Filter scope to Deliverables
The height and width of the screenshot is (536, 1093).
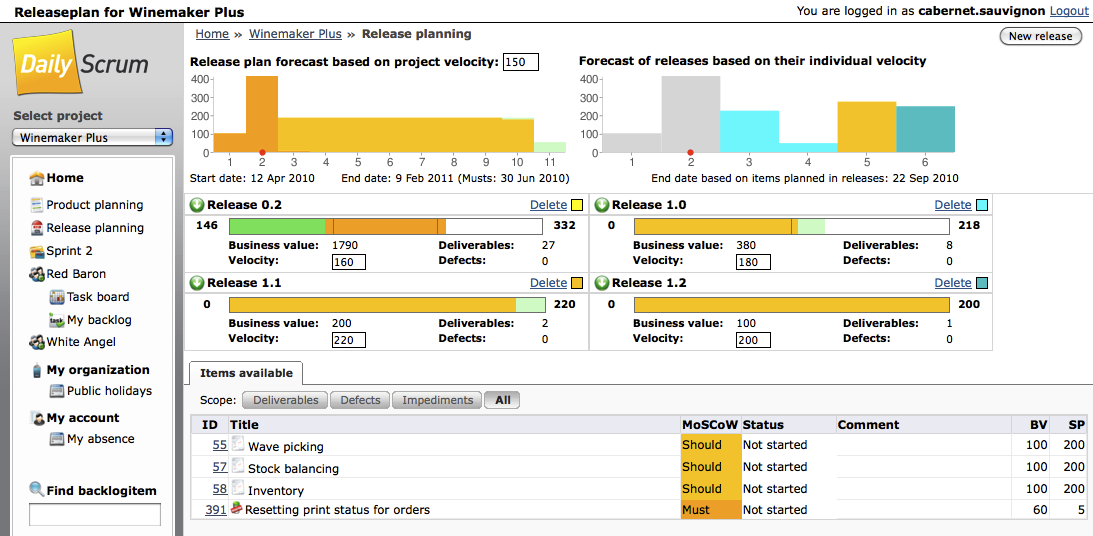(x=284, y=400)
